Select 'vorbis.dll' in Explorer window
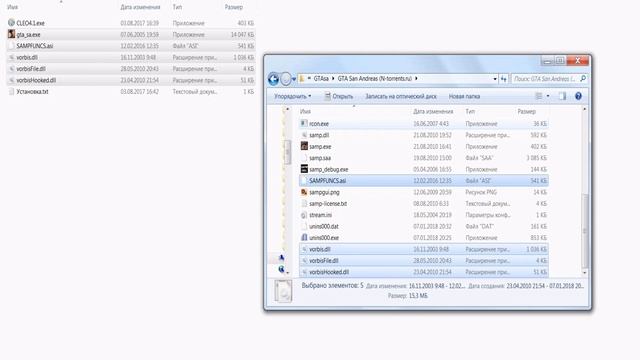 [424, 249]
